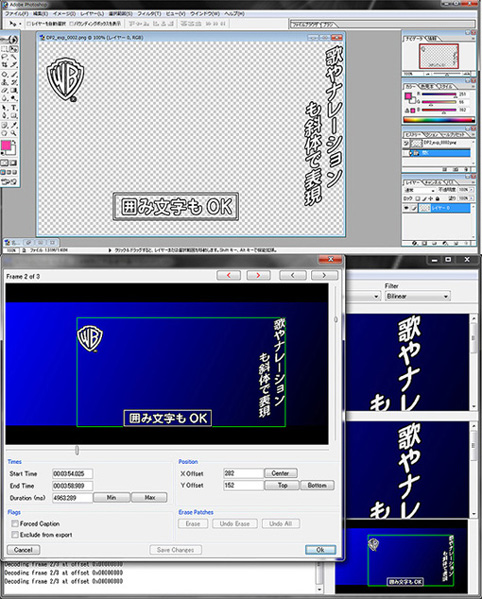Go to next frame with red right arrow
The image size is (482, 599).
[258, 275]
